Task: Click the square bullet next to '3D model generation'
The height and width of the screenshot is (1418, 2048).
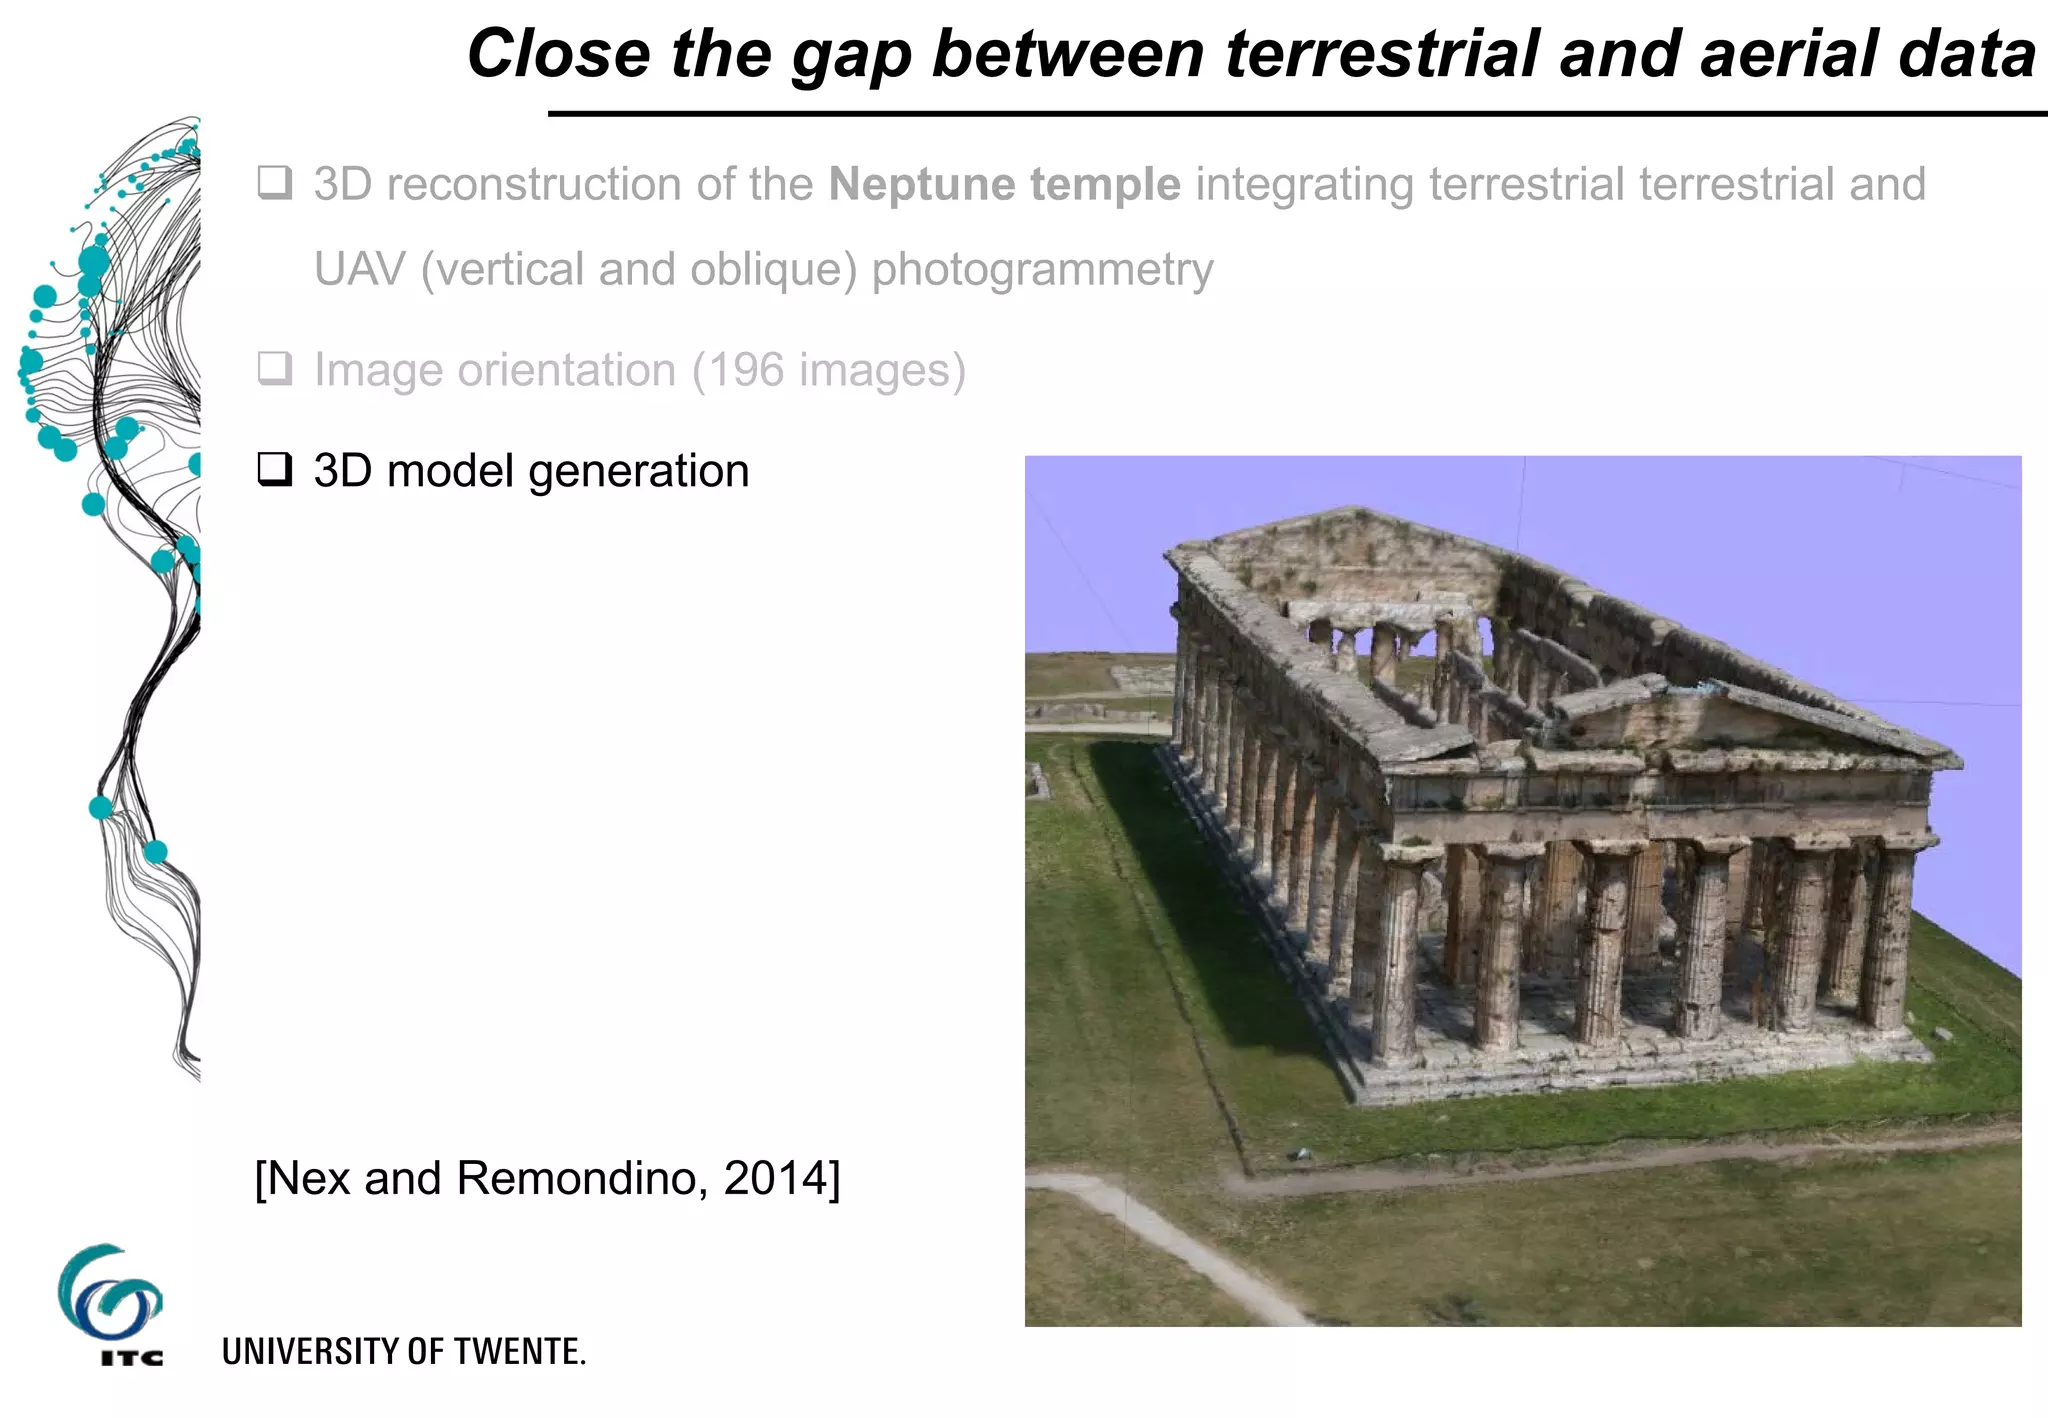Action: (275, 469)
